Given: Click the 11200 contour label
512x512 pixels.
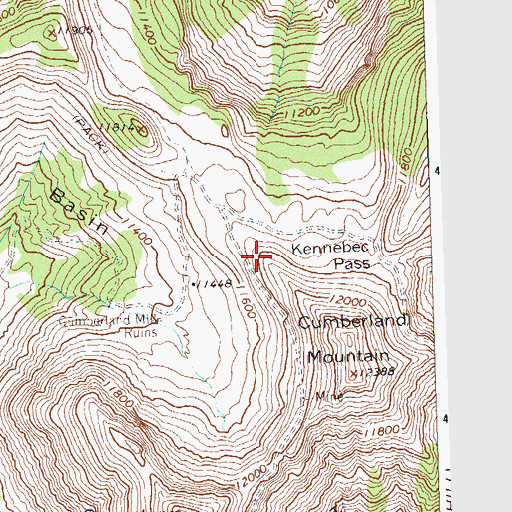Looking at the screenshot, I should coord(302,113).
